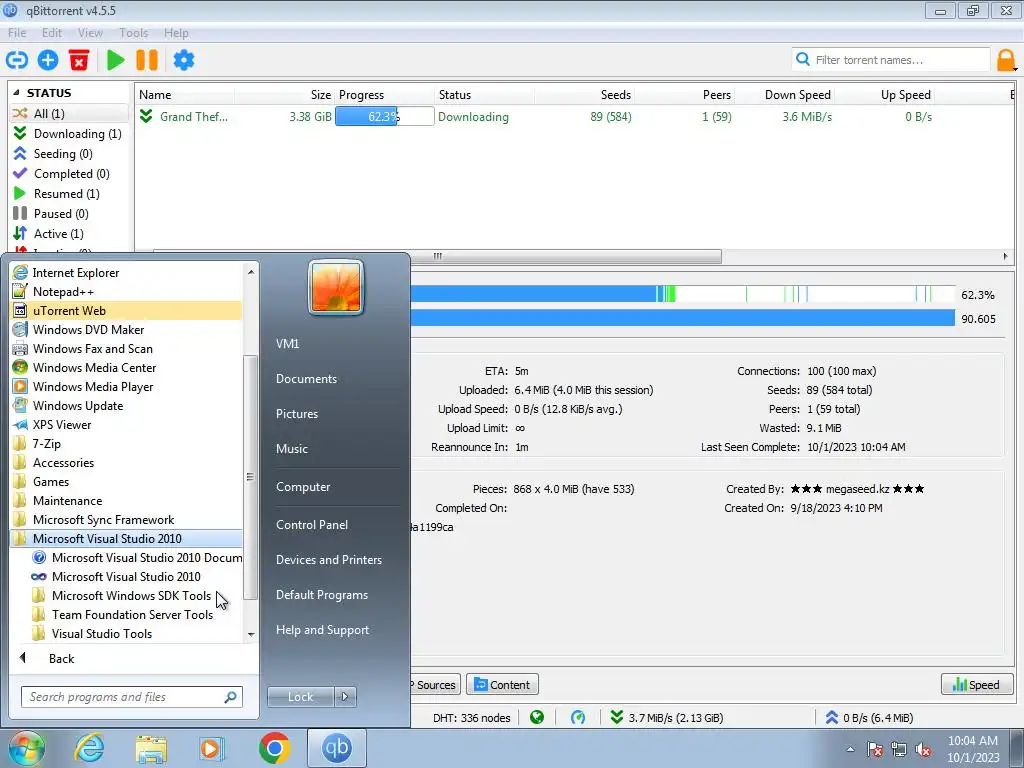1024x768 pixels.
Task: Click the red Remove torrent icon
Action: (79, 60)
